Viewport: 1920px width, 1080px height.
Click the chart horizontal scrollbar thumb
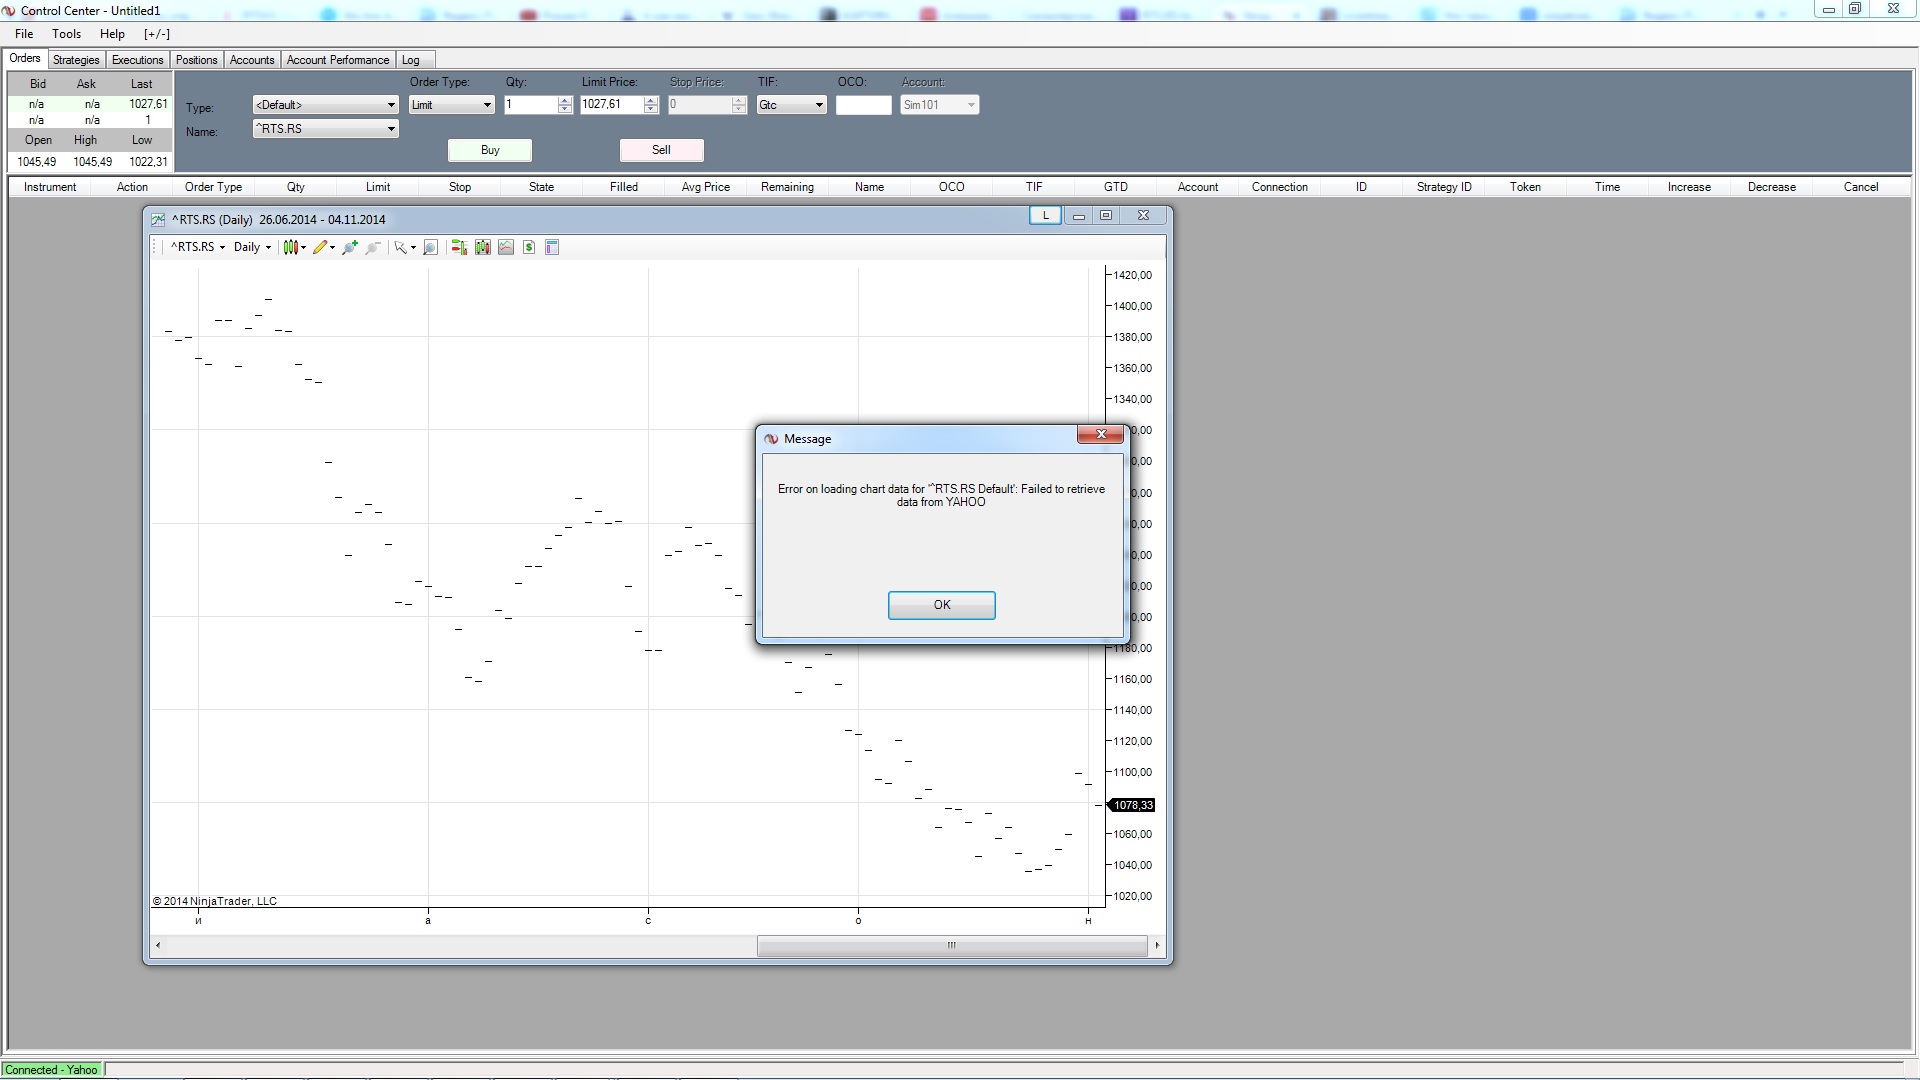coord(951,945)
